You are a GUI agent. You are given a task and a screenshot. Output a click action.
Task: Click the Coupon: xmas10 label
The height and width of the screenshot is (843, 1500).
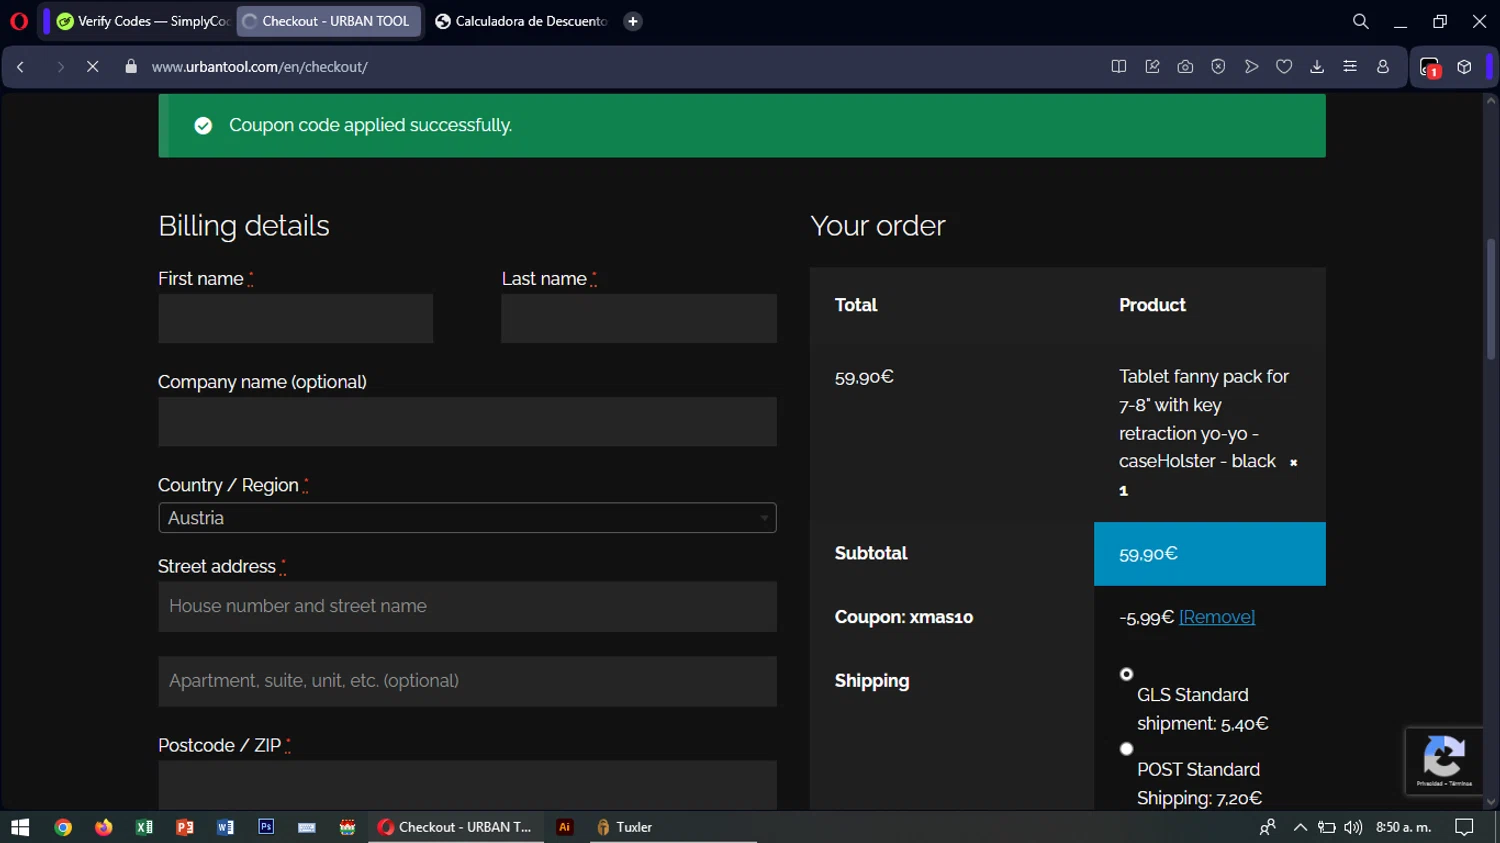coord(904,617)
